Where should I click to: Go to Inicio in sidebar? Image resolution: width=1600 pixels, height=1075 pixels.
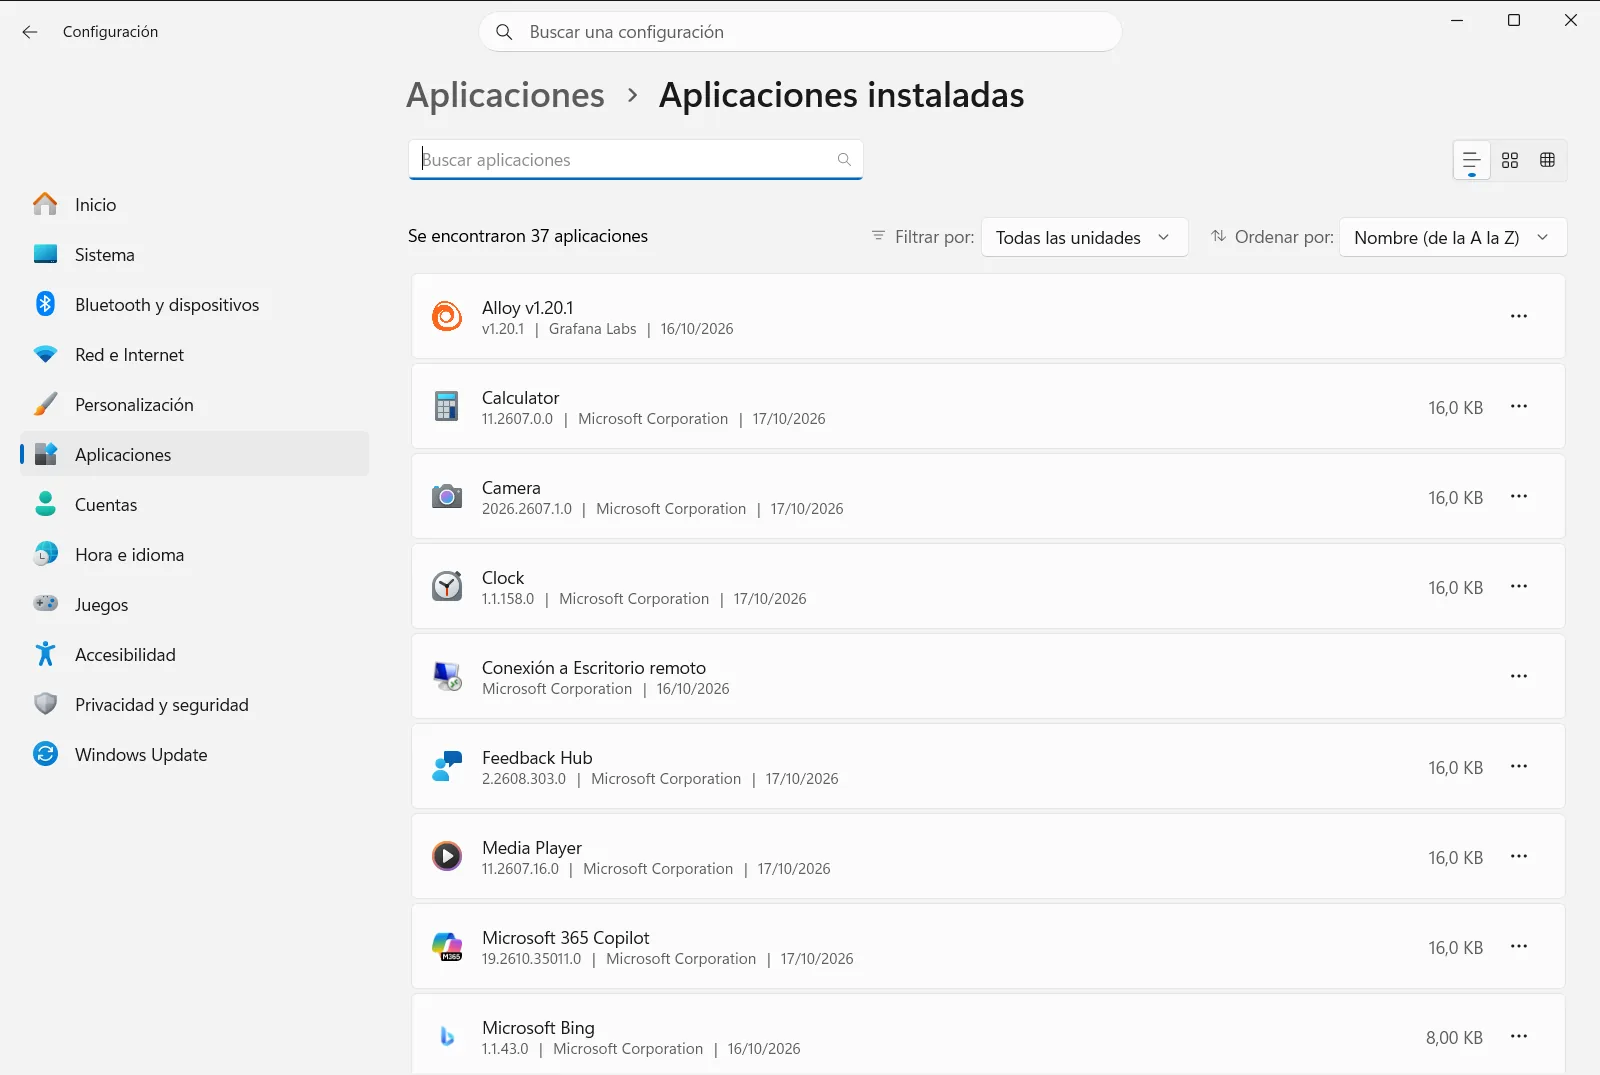pyautogui.click(x=195, y=204)
